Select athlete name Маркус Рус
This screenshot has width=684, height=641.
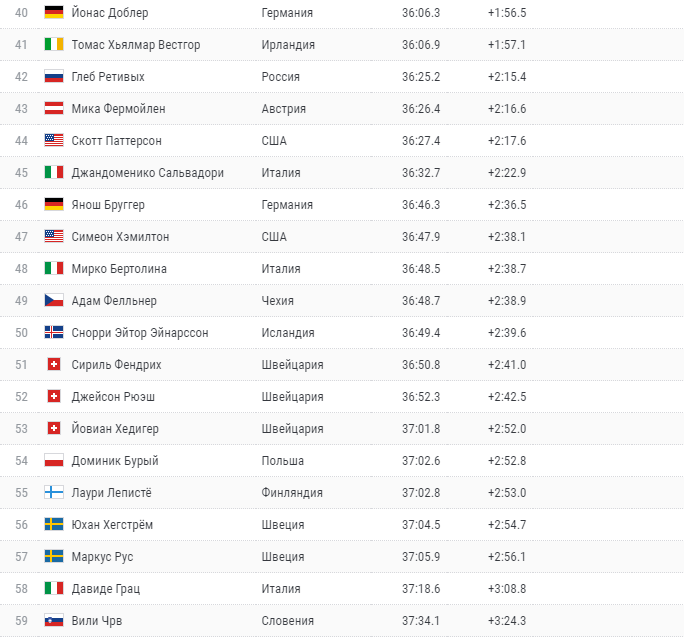pyautogui.click(x=102, y=557)
